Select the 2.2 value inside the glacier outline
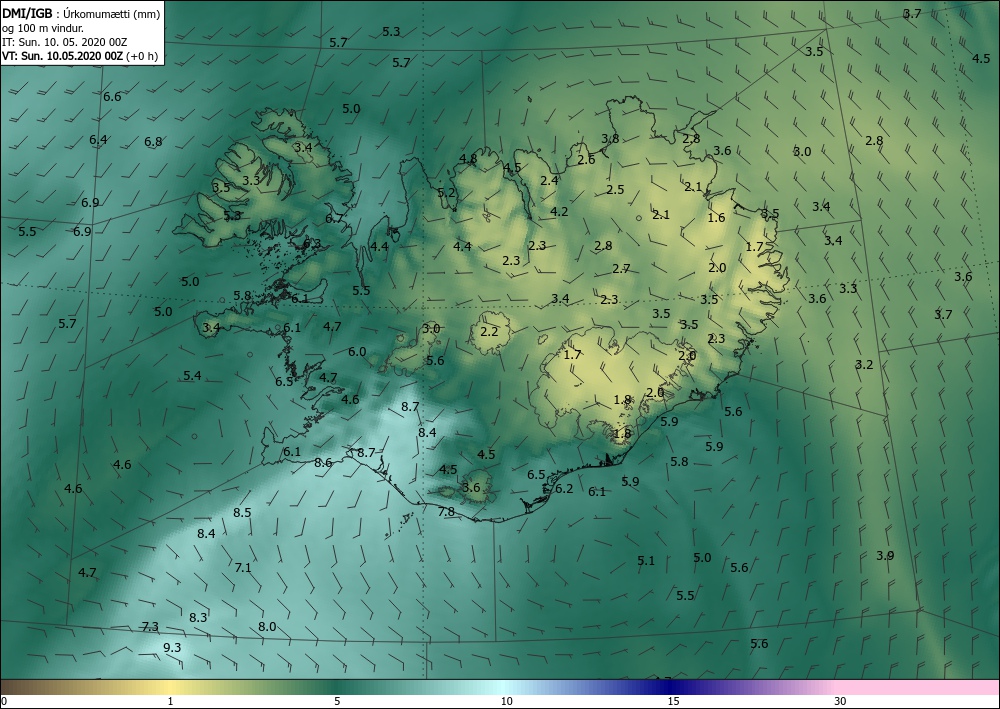The width and height of the screenshot is (1000, 709). click(489, 332)
